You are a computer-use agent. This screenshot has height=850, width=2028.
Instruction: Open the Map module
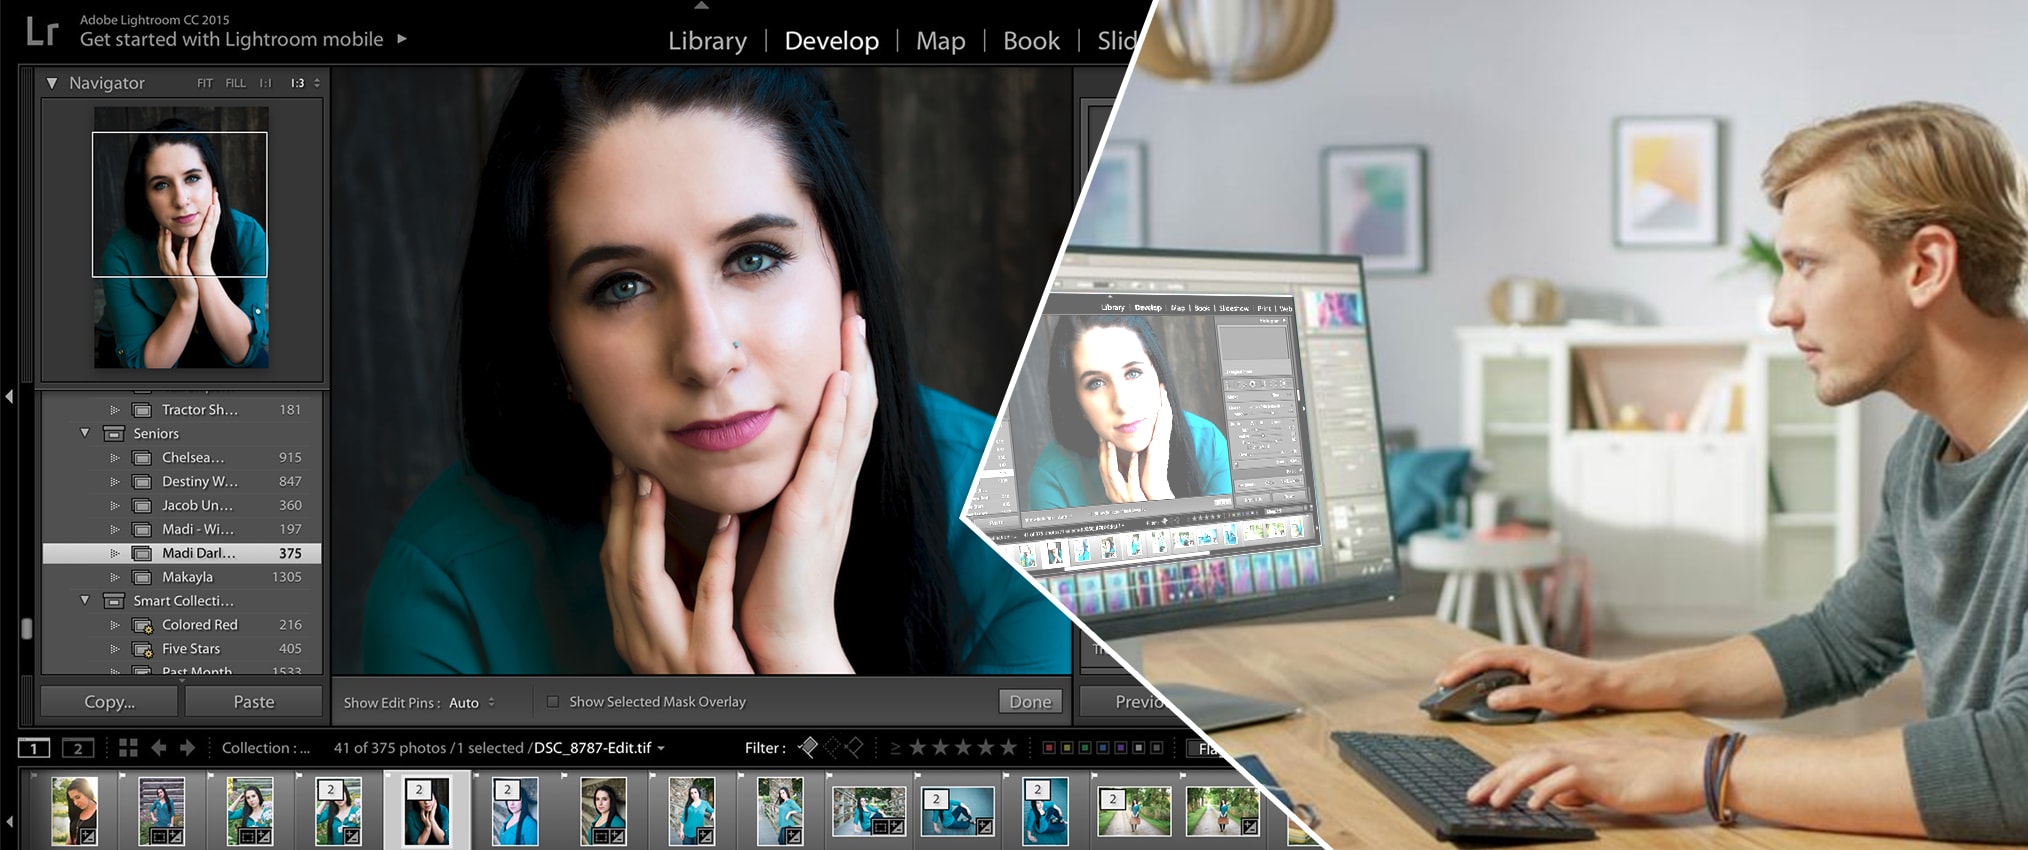pyautogui.click(x=940, y=41)
